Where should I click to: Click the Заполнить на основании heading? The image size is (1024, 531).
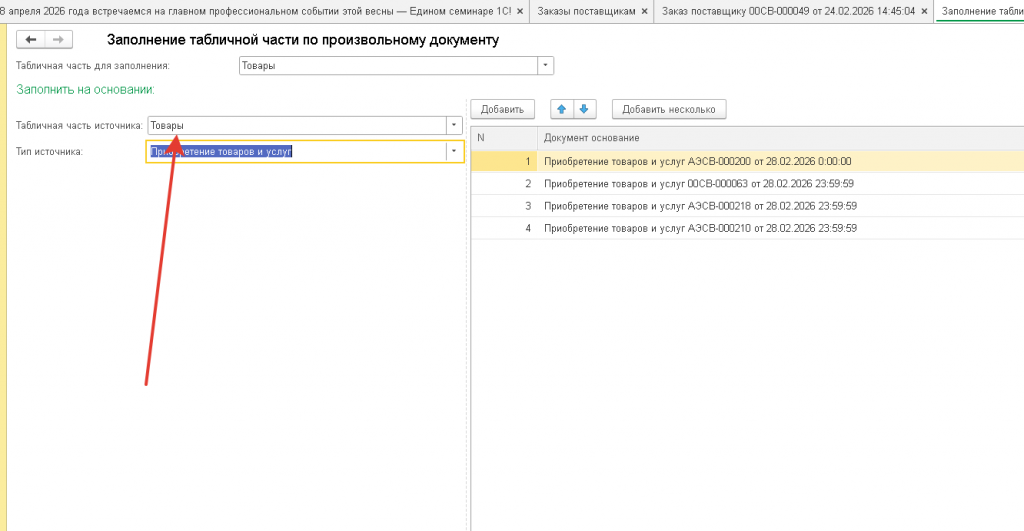click(x=86, y=89)
